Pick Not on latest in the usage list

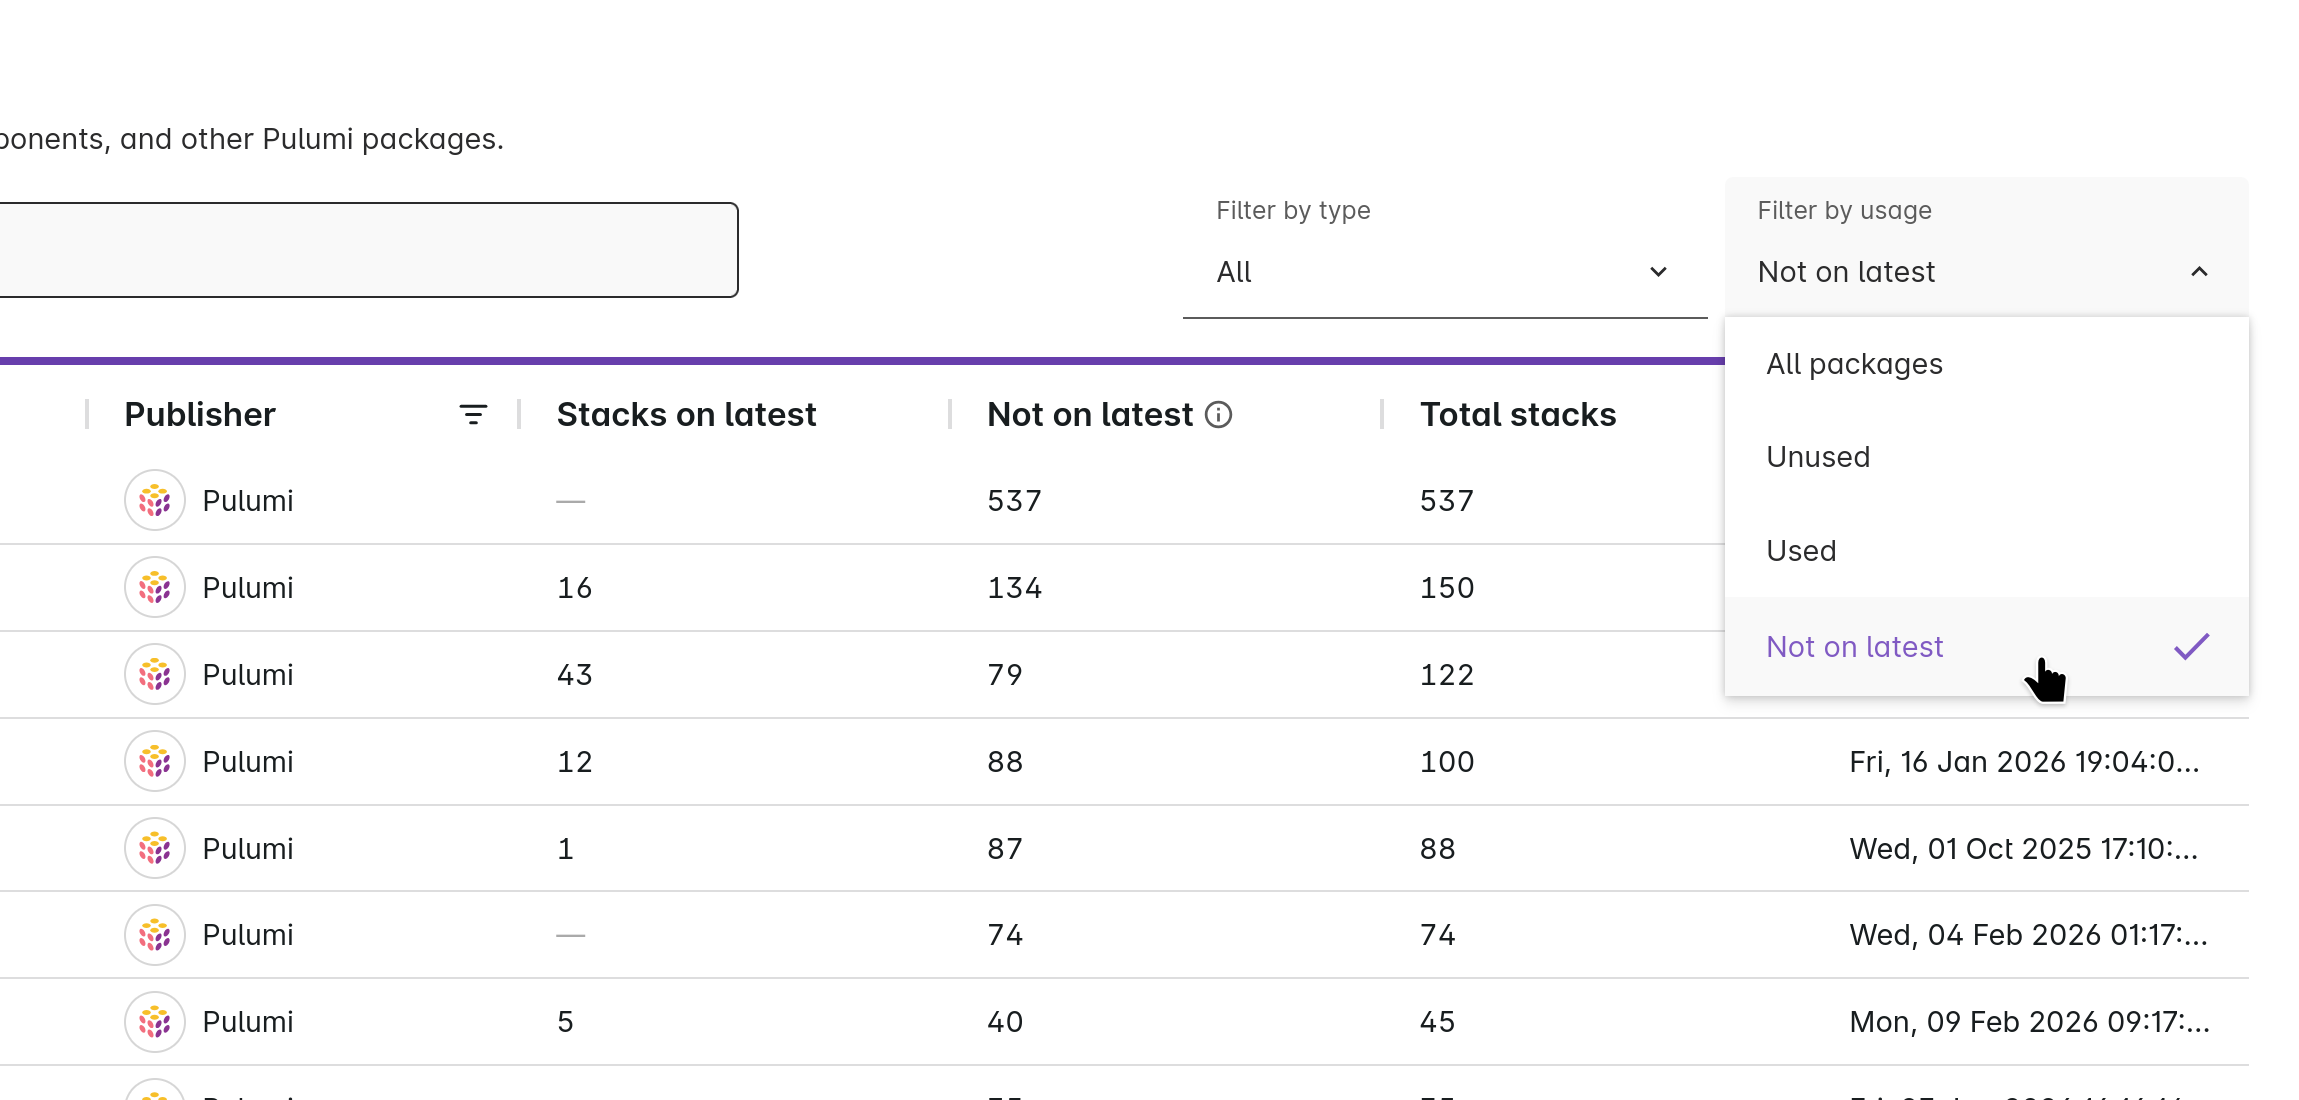[x=1854, y=647]
